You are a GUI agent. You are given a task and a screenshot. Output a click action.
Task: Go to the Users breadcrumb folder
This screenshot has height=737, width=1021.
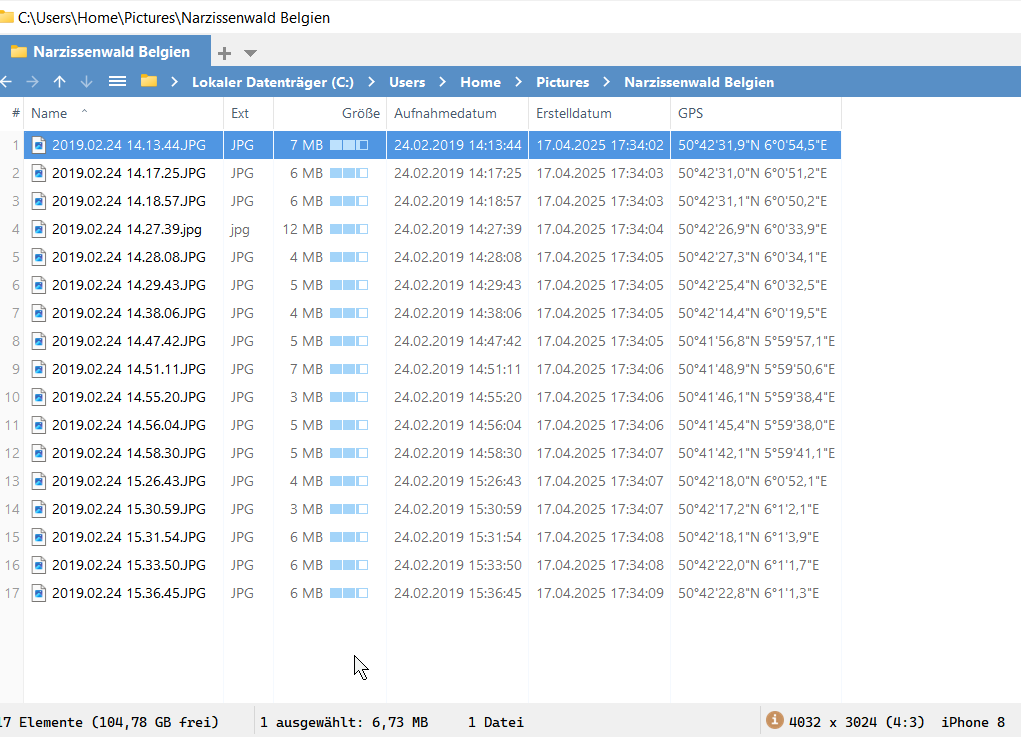coord(407,82)
